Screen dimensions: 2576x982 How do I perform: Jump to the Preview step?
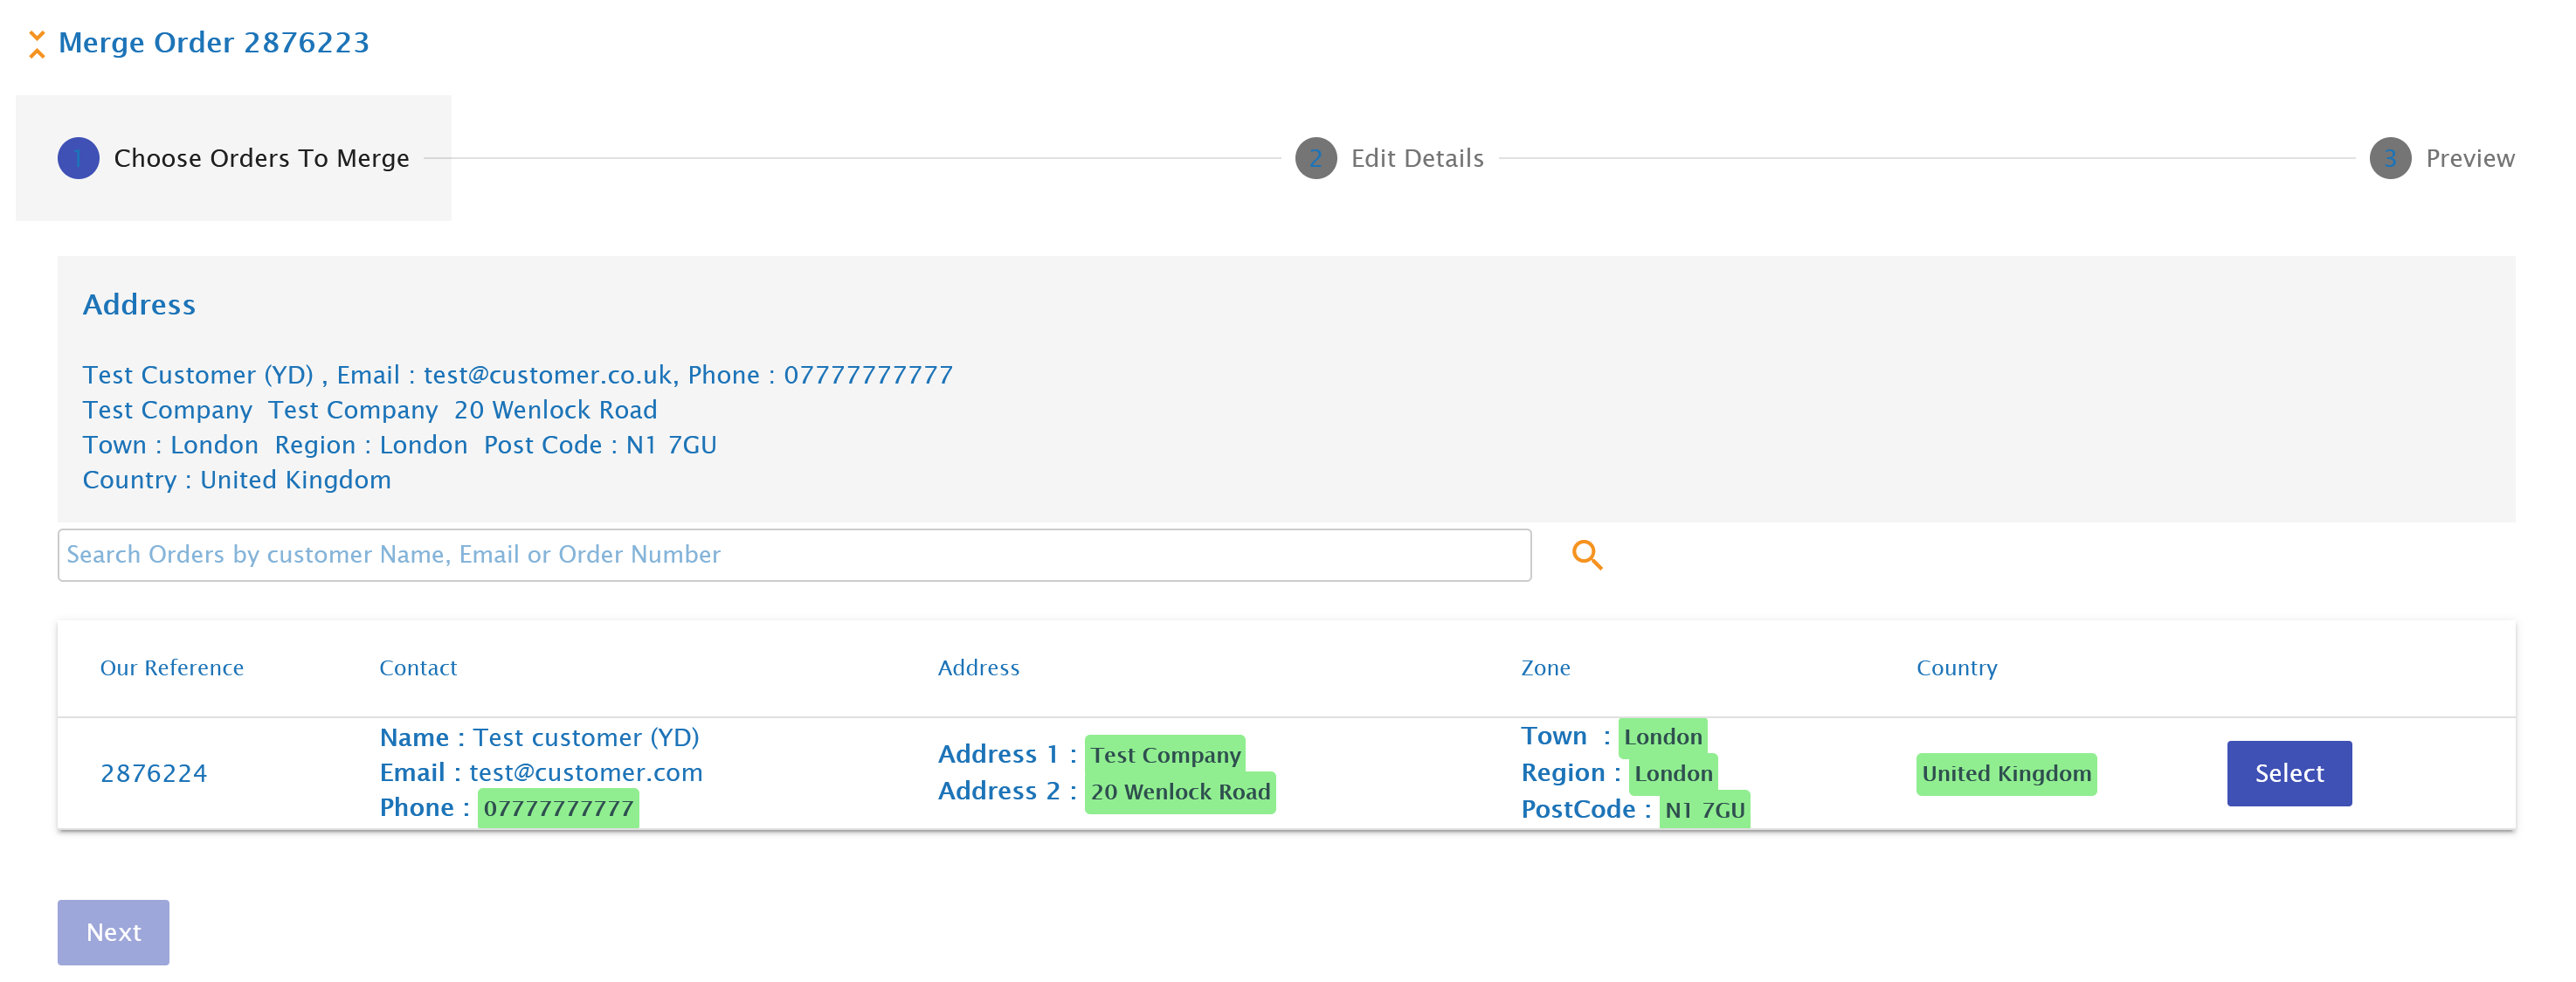(x=2469, y=158)
